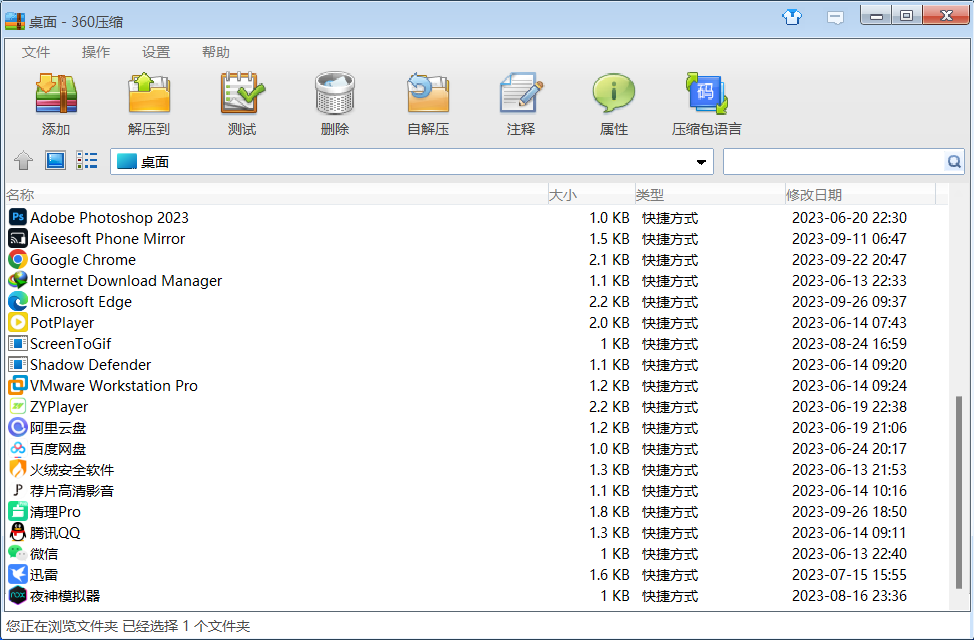Image resolution: width=974 pixels, height=640 pixels.
Task: Click the date 2023-07-15 15:55
Action: (849, 575)
